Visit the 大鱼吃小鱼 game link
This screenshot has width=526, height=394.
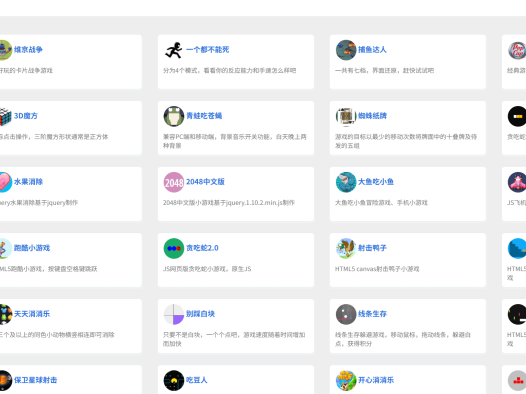376,181
